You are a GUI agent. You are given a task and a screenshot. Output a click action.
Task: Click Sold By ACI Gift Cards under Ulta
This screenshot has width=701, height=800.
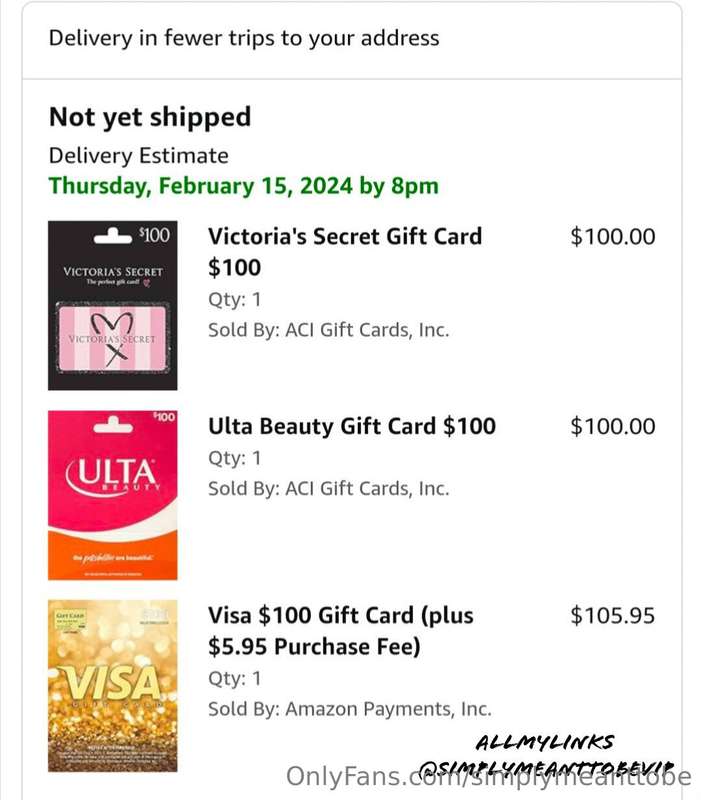tap(329, 489)
